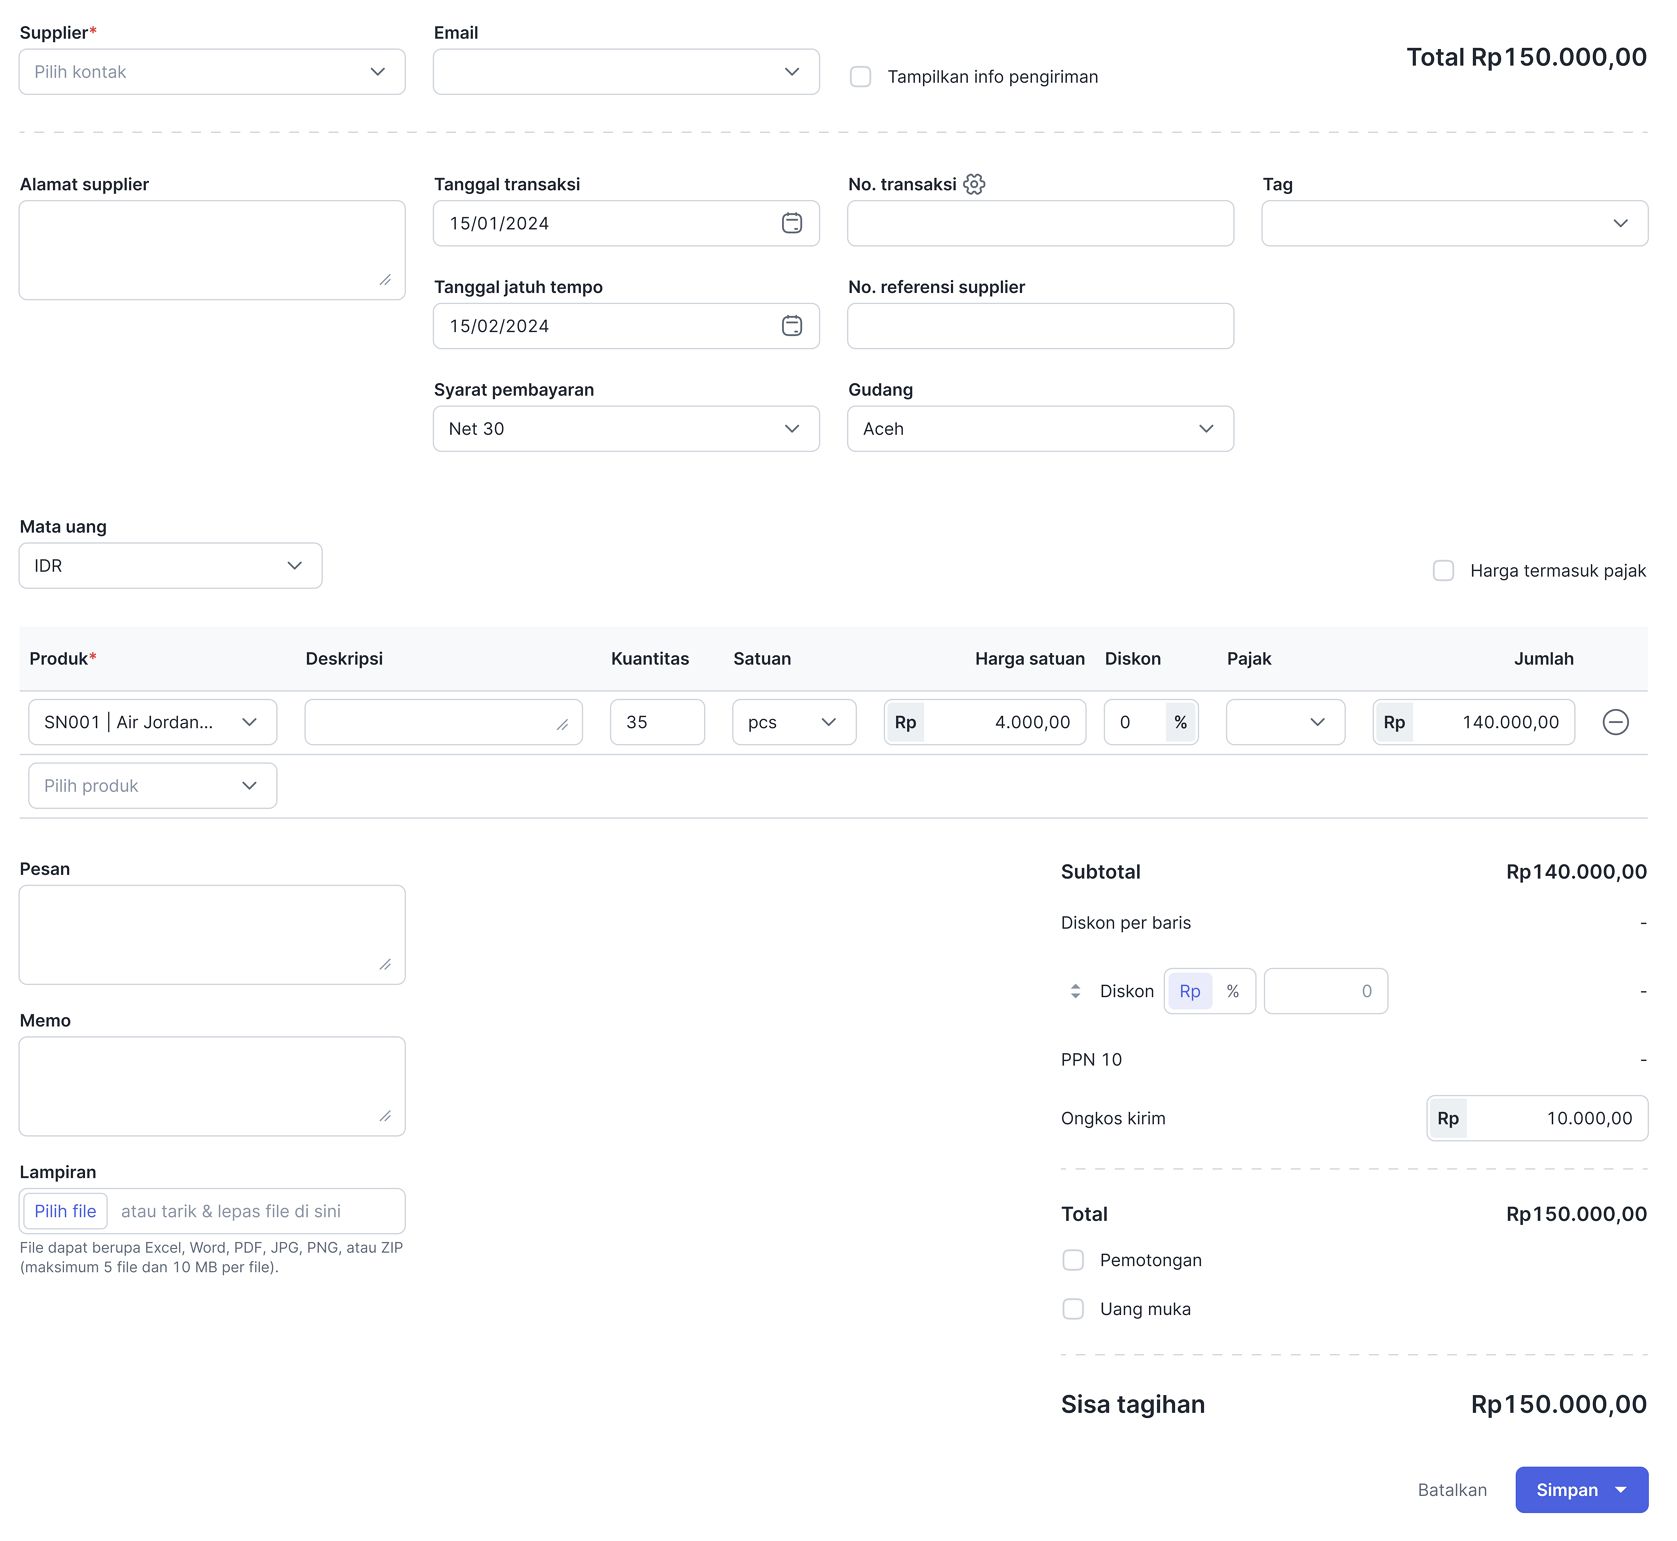Click the Batalkan link
The height and width of the screenshot is (1541, 1677).
(x=1452, y=1490)
